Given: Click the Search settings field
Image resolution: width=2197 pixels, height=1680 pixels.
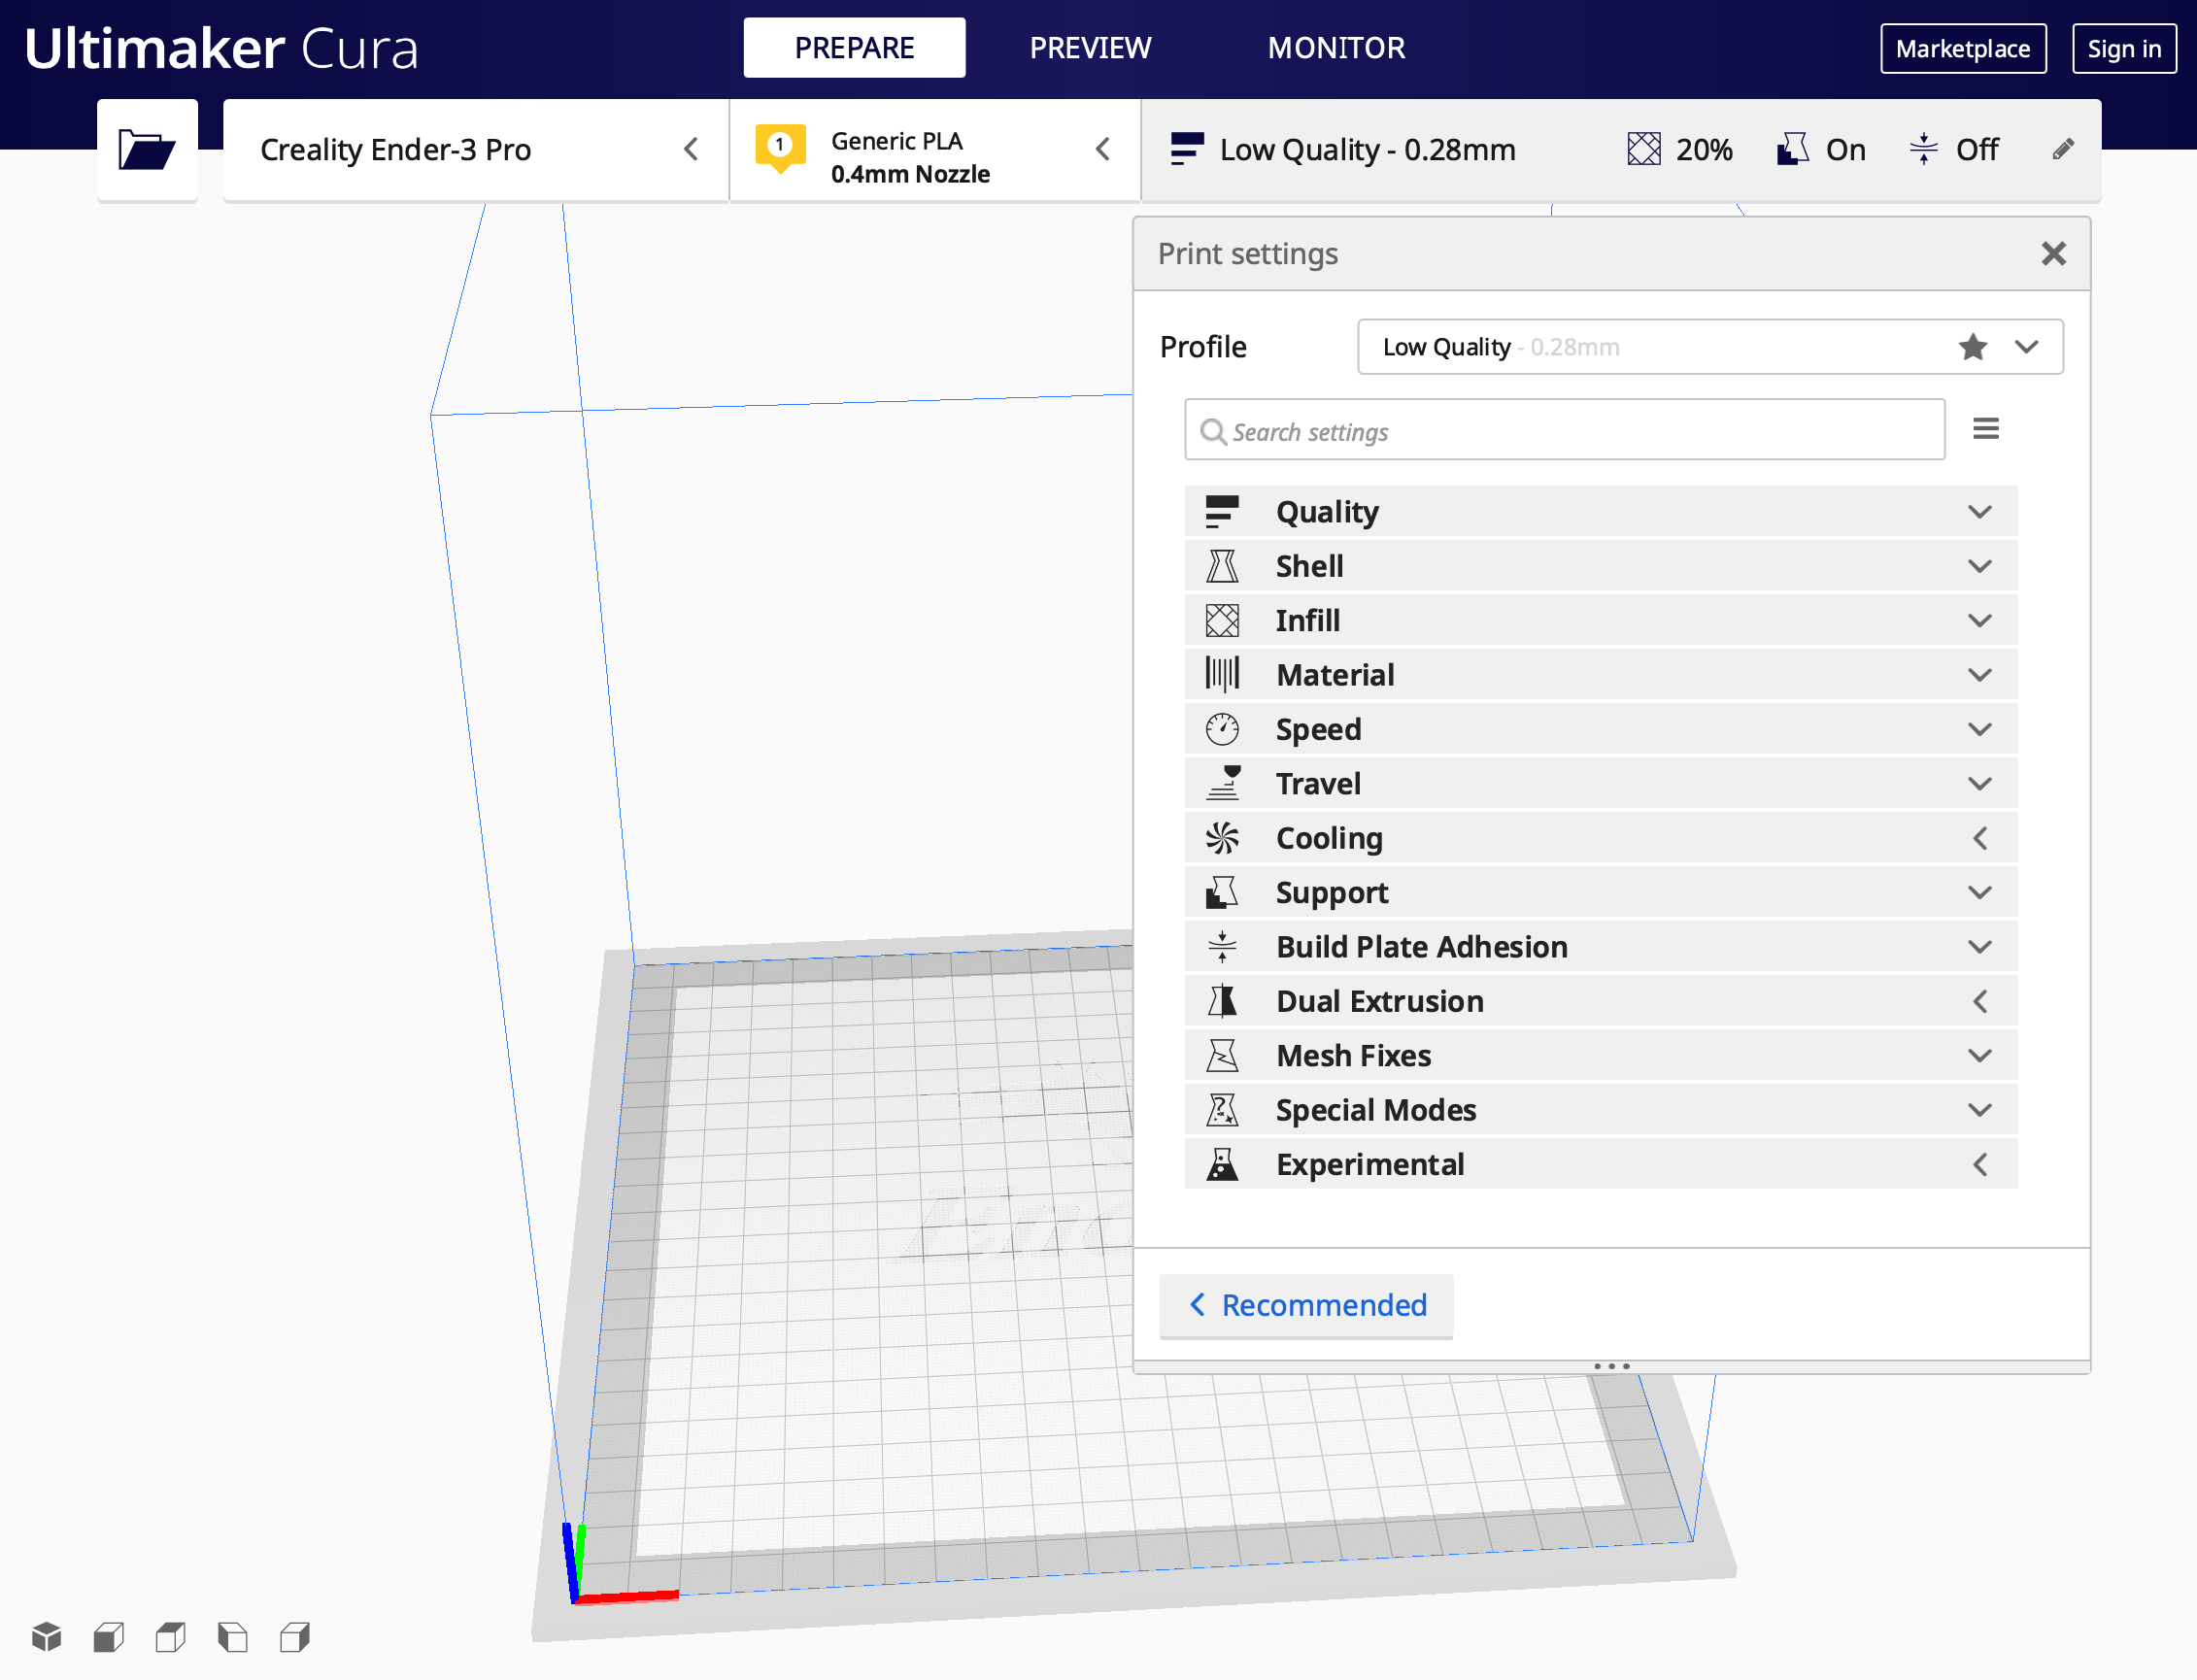Looking at the screenshot, I should coord(1564,430).
